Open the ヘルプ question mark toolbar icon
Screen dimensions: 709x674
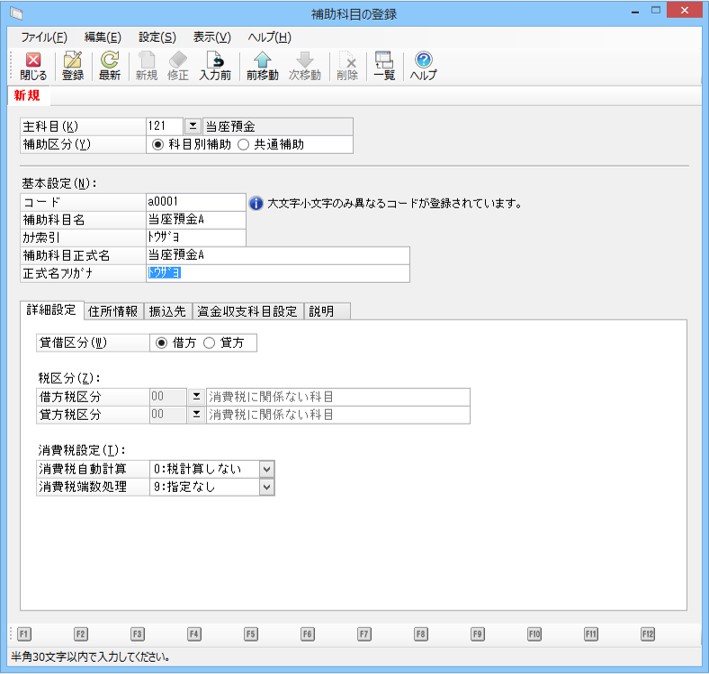(423, 62)
